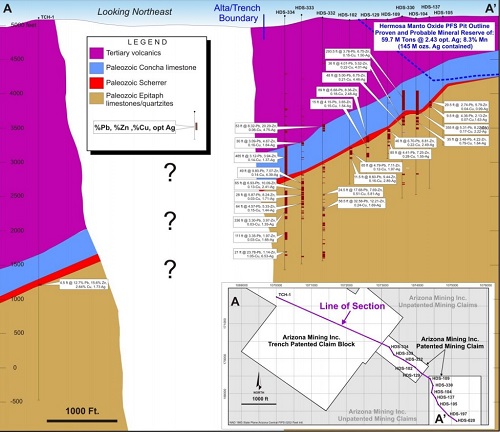
Task: Click the Hermosa Manto Oxide PFS Pit text box
Action: (434, 36)
